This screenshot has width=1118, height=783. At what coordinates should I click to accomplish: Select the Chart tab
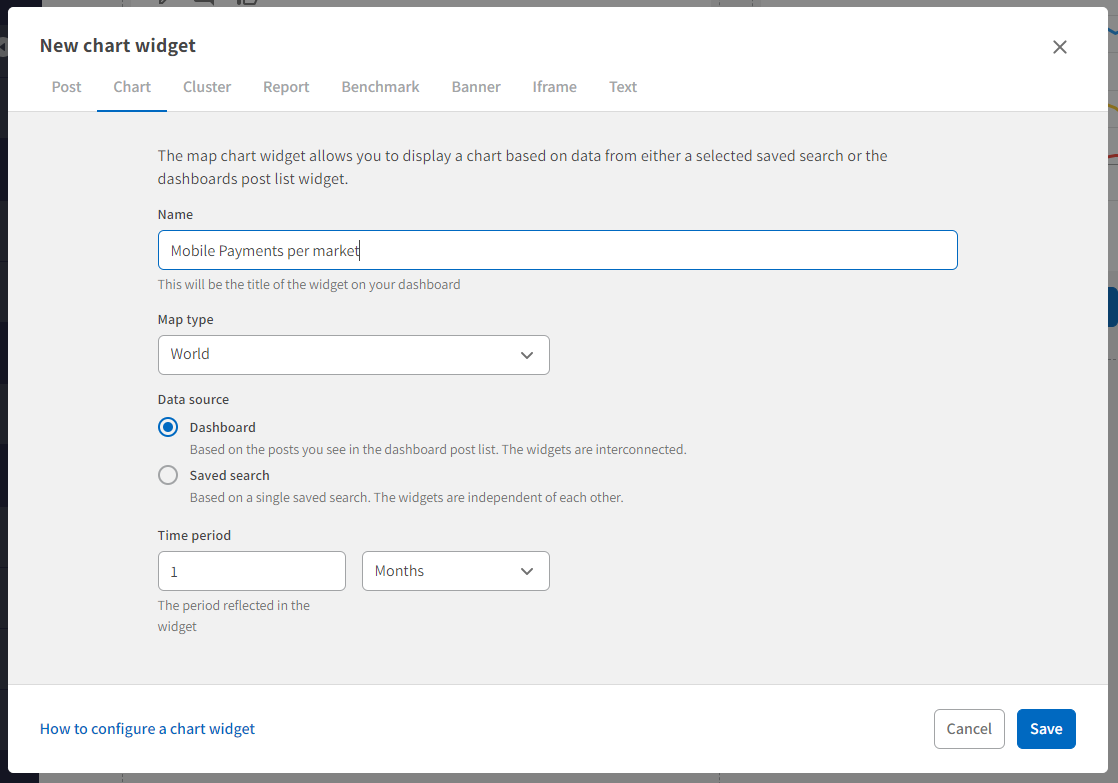pos(132,87)
